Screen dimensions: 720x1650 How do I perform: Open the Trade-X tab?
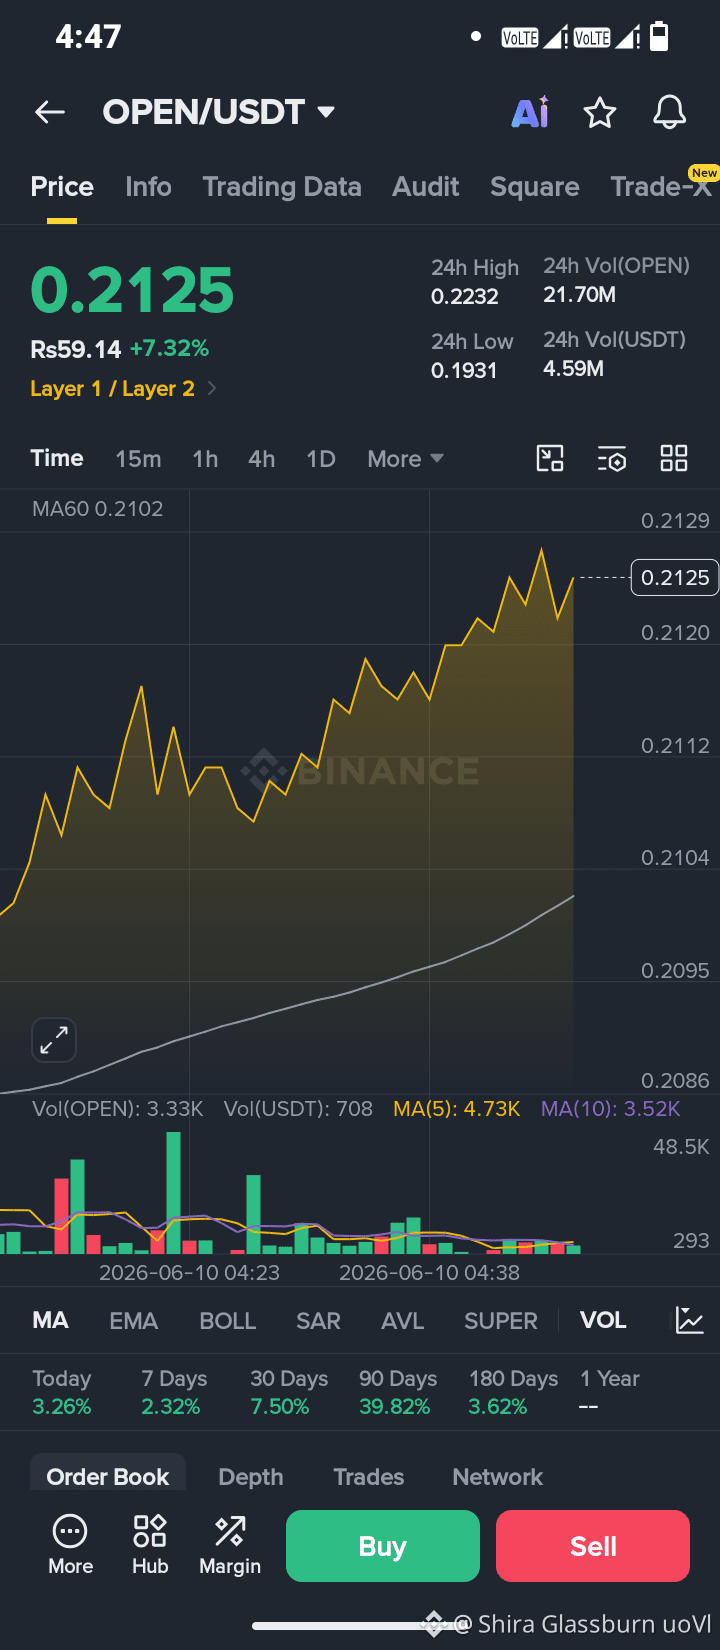point(661,187)
